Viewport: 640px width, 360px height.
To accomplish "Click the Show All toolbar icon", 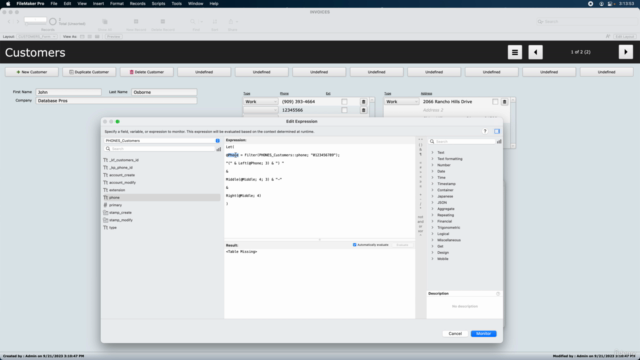I will 105,22.
